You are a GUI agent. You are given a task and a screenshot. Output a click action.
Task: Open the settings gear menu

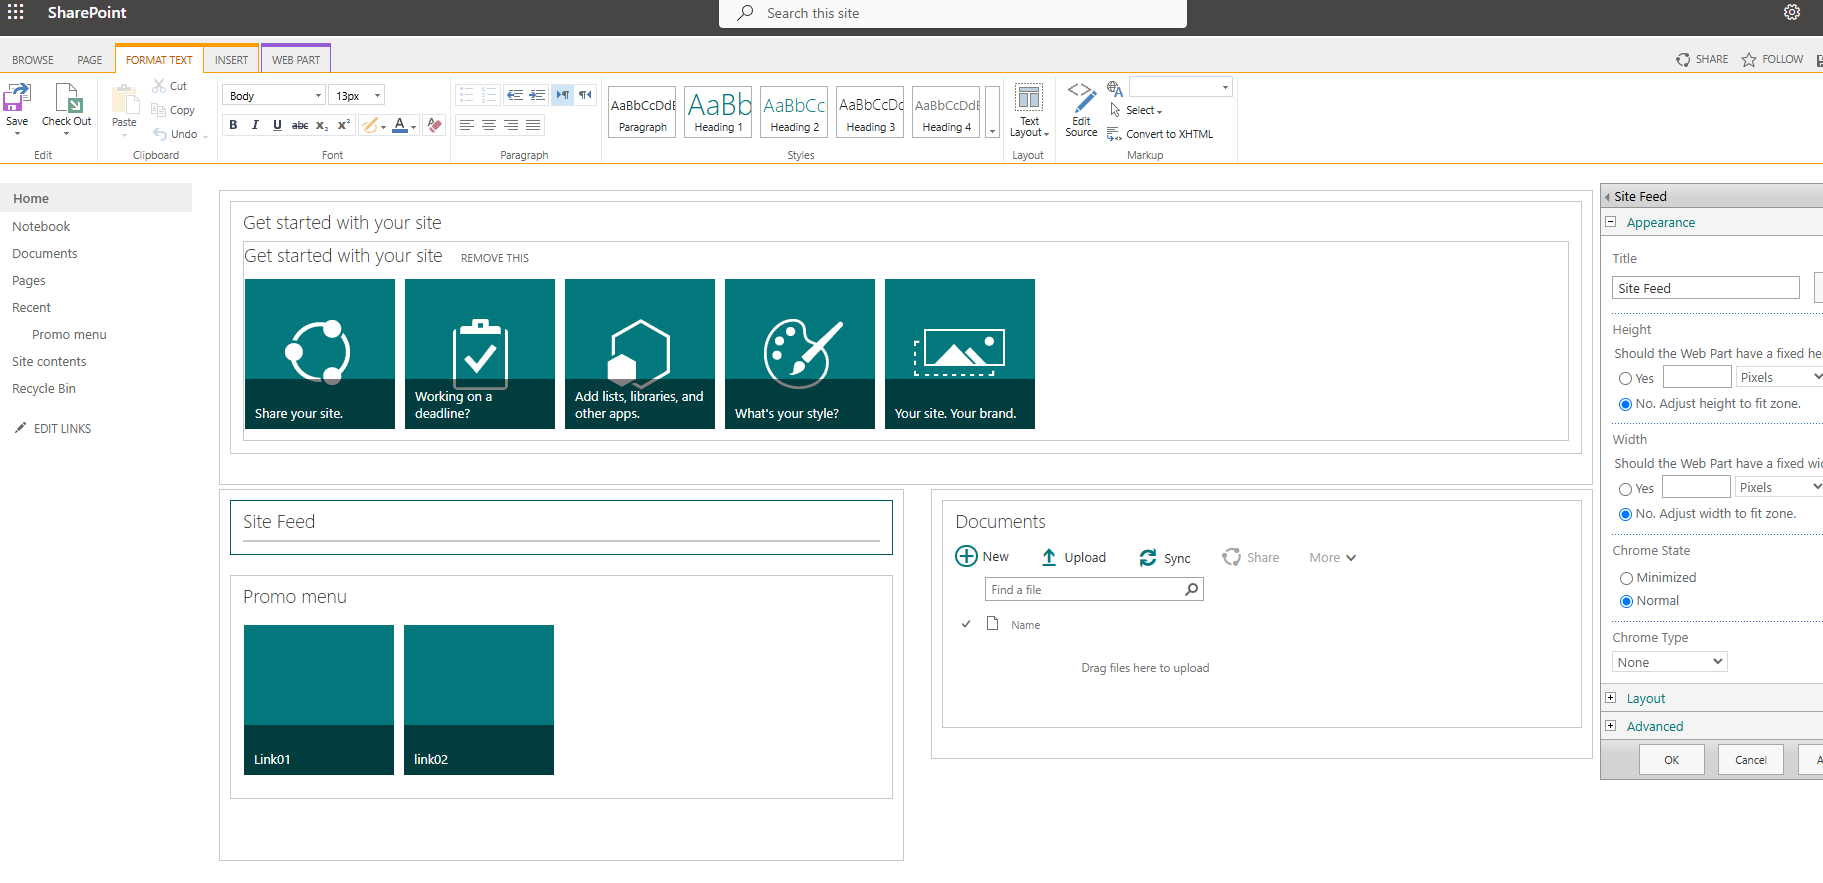tap(1792, 12)
